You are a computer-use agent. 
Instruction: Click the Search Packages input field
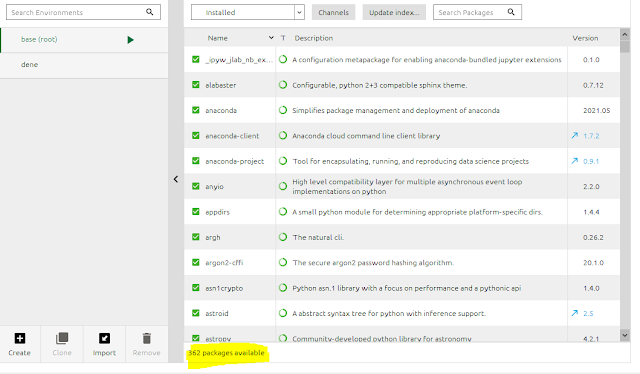click(x=477, y=12)
